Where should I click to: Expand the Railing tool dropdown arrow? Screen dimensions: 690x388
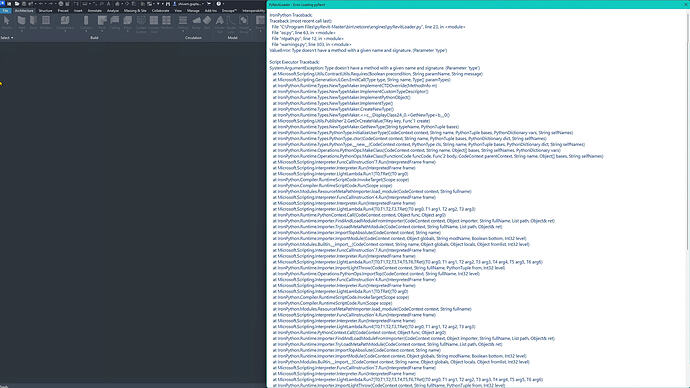coord(183,31)
